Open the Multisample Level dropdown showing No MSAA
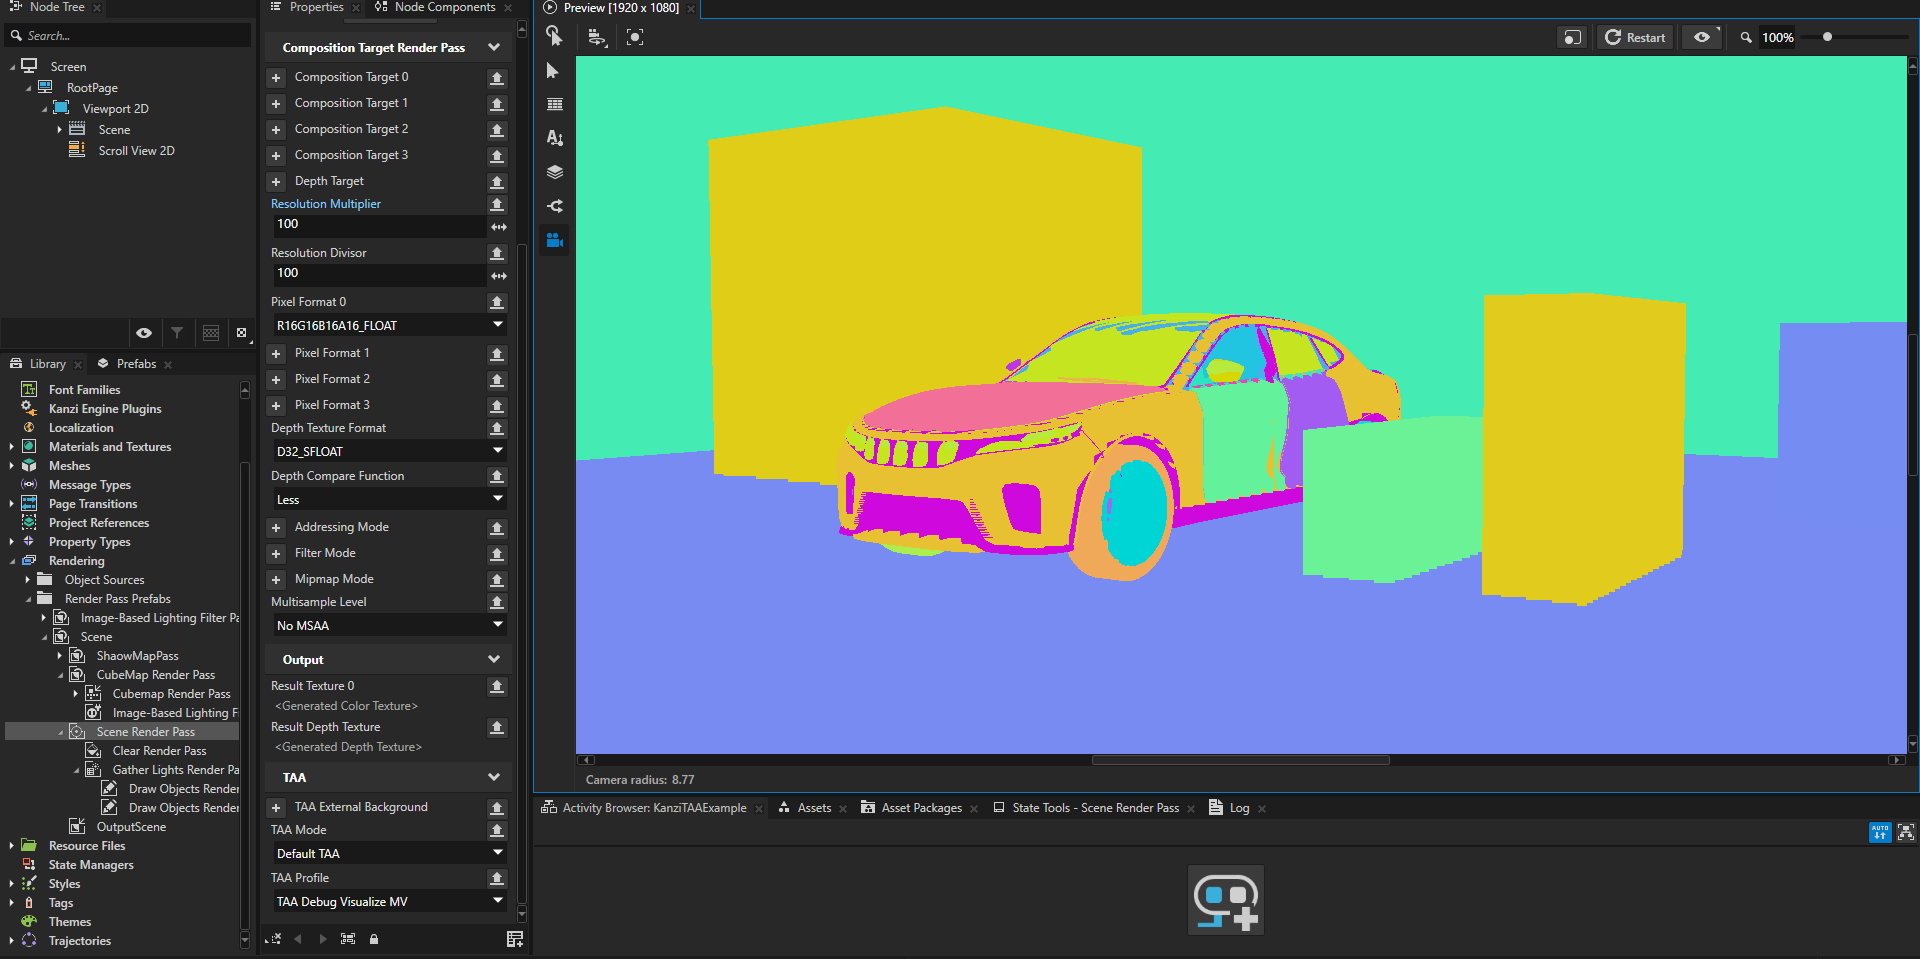The height and width of the screenshot is (959, 1920). point(389,626)
